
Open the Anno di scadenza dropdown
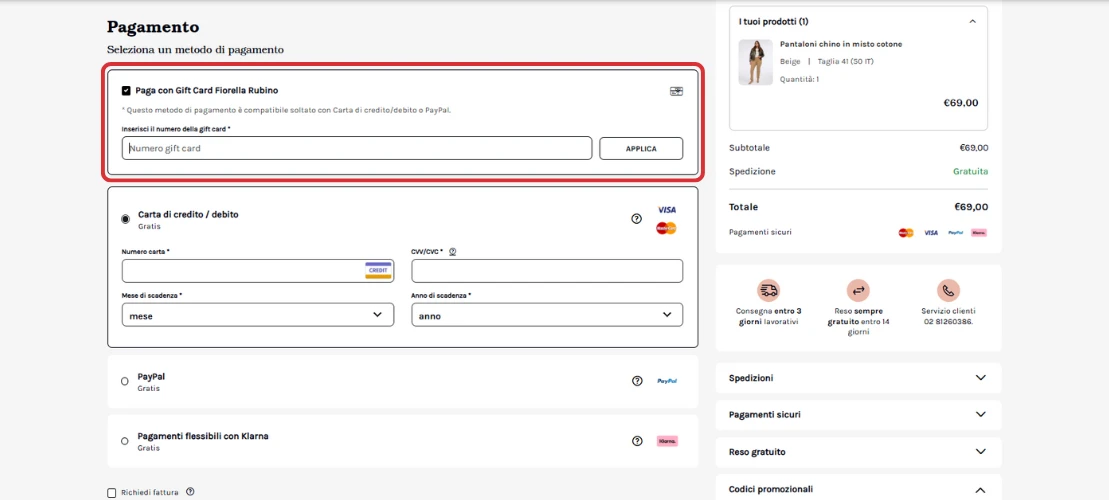[547, 315]
